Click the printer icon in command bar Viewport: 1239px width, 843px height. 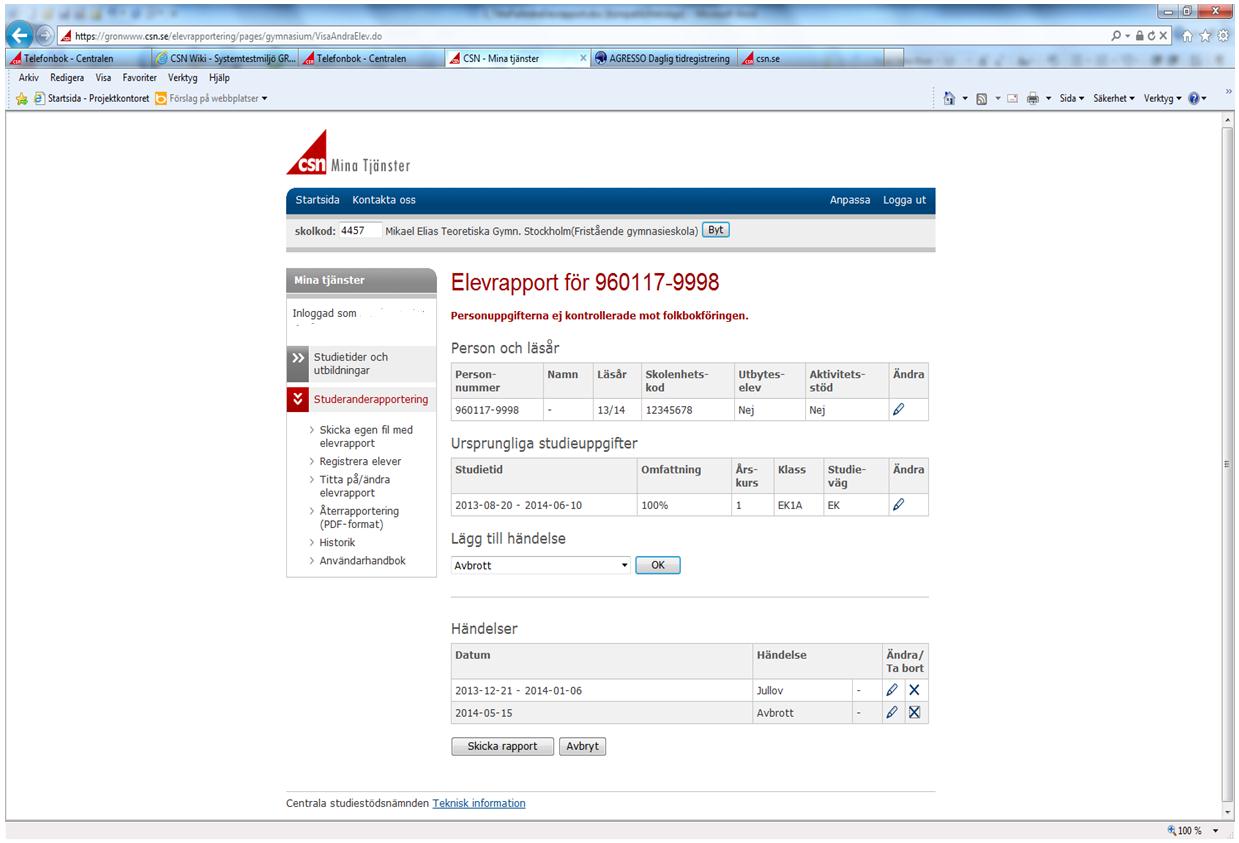1032,98
